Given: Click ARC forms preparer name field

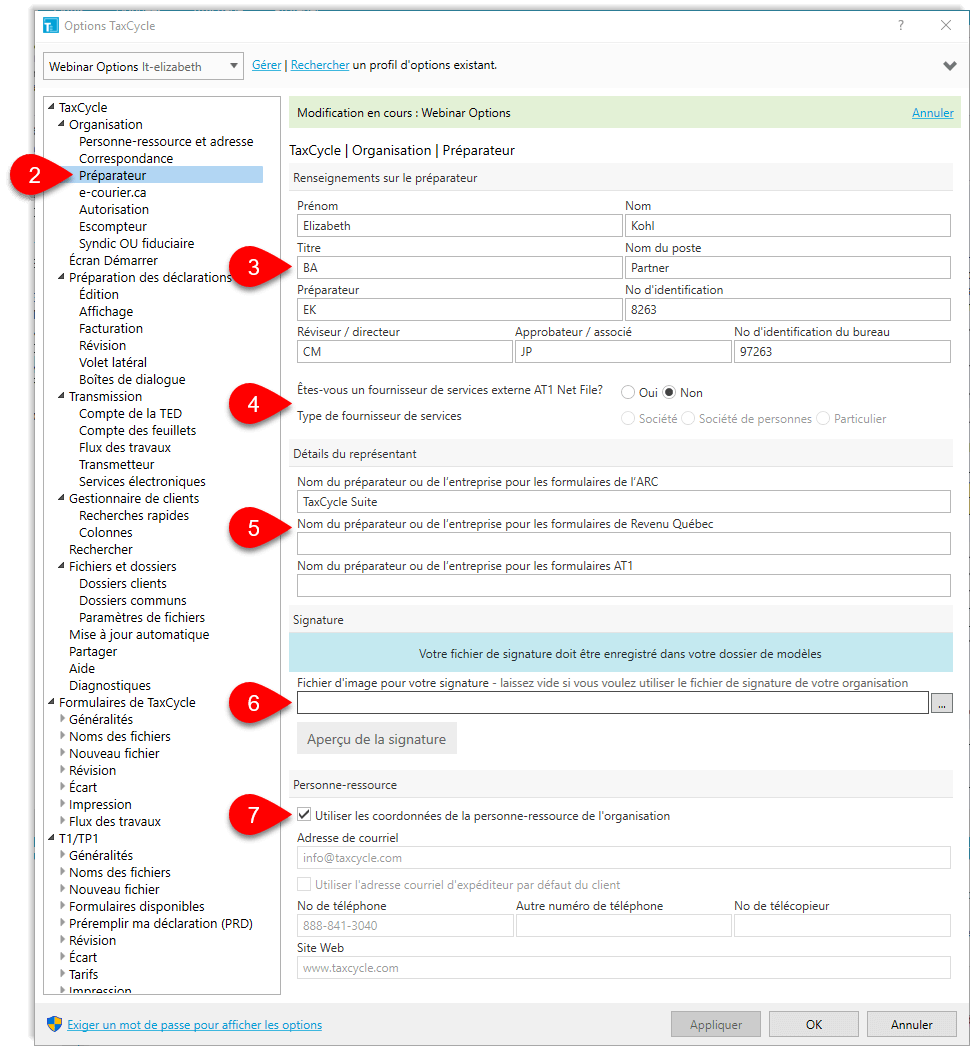Looking at the screenshot, I should pyautogui.click(x=624, y=502).
